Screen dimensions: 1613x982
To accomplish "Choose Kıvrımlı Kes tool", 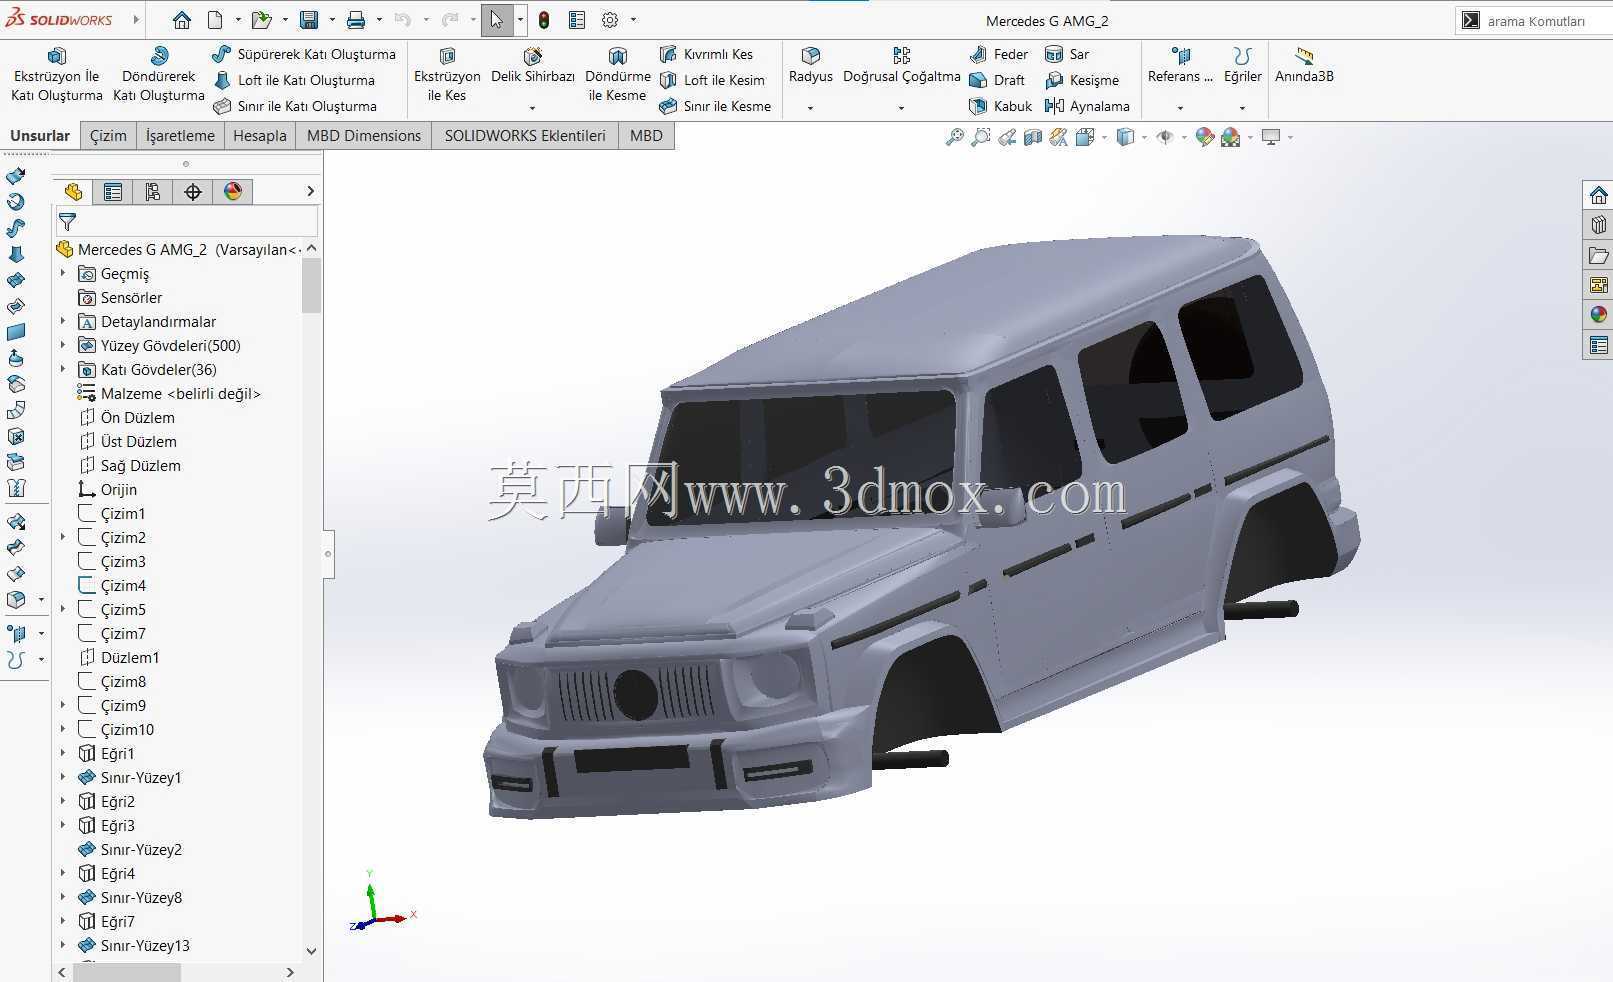I will (706, 54).
